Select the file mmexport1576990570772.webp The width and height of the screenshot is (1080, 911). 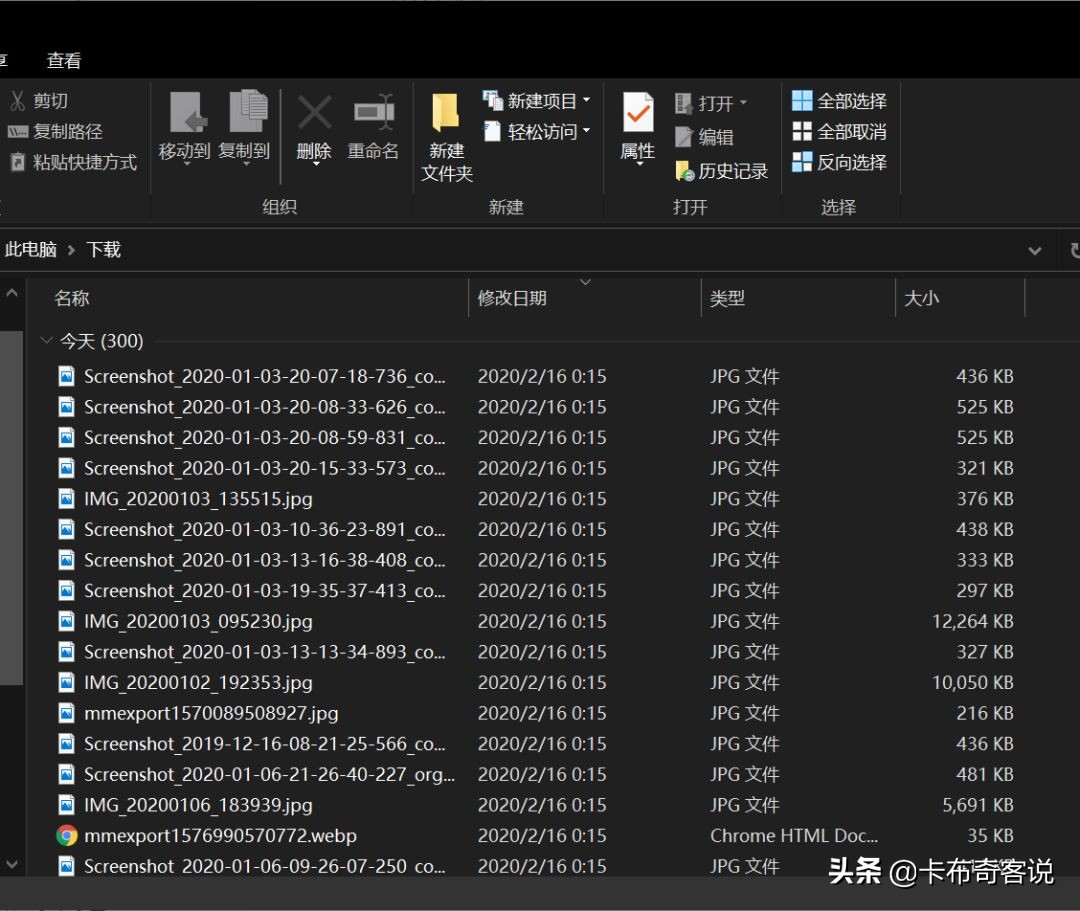220,836
